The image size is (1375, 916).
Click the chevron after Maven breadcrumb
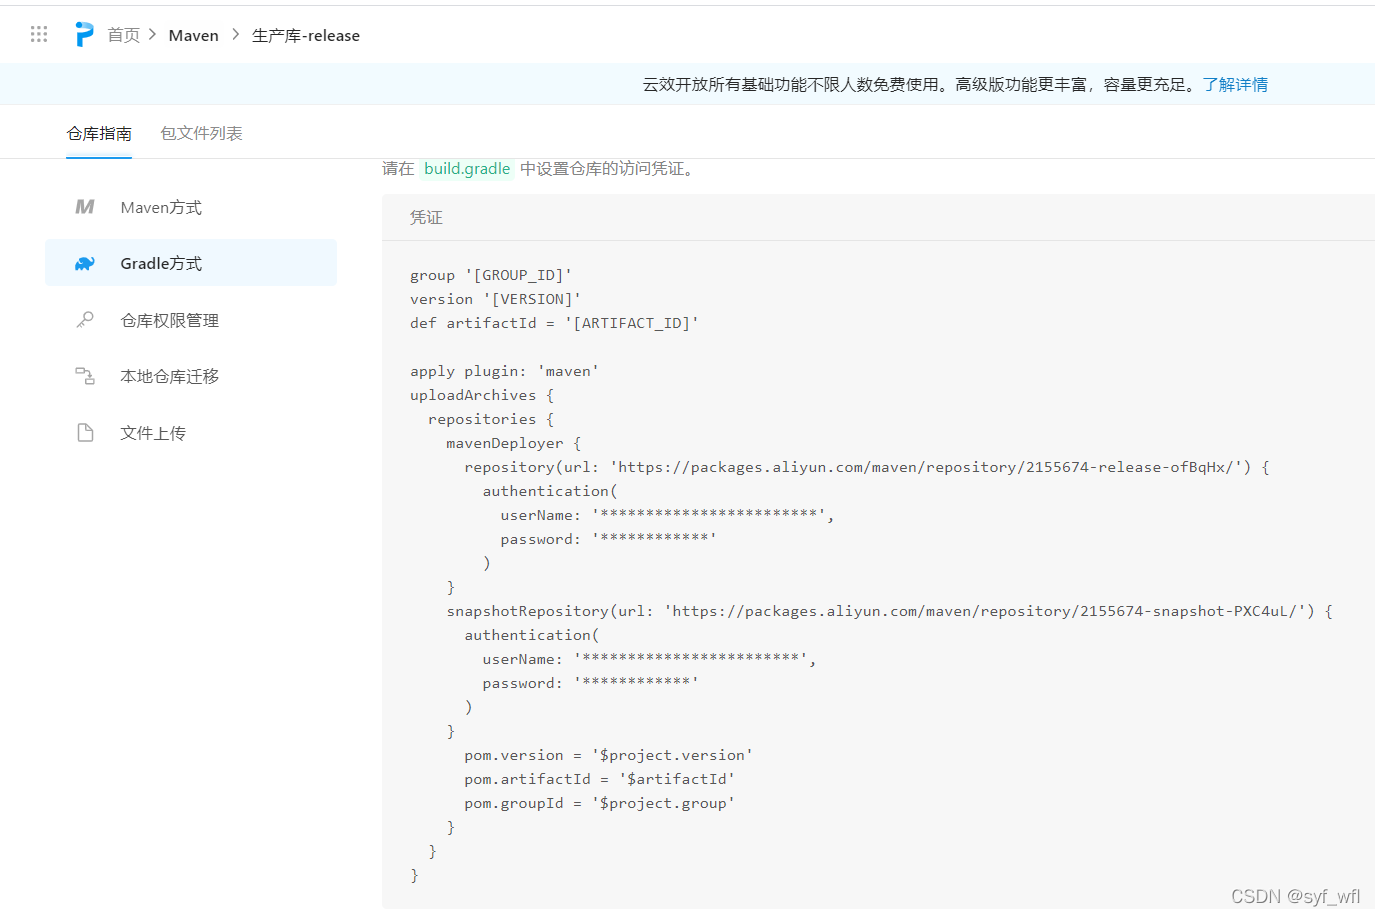(236, 35)
